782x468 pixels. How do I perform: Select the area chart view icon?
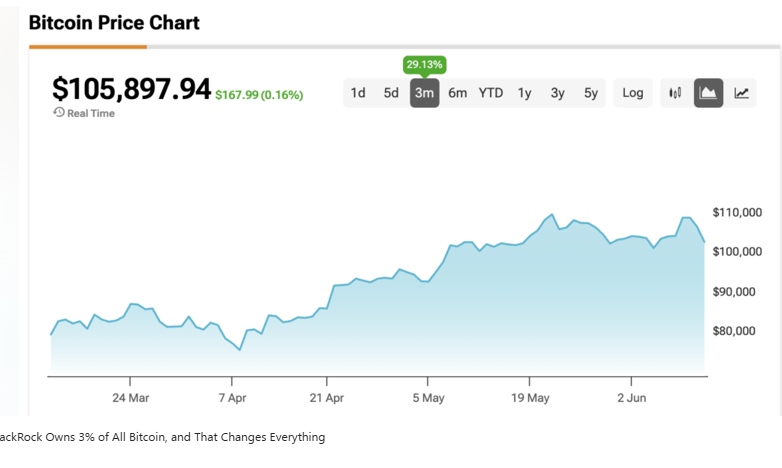tap(708, 93)
